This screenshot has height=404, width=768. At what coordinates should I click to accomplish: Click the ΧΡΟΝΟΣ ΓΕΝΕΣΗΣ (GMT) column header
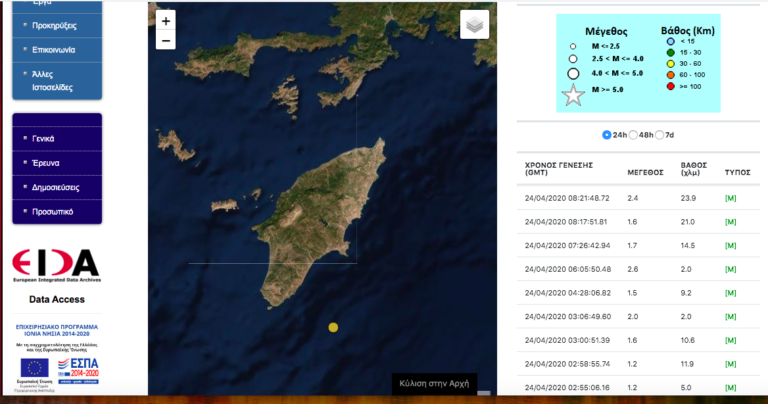click(559, 169)
